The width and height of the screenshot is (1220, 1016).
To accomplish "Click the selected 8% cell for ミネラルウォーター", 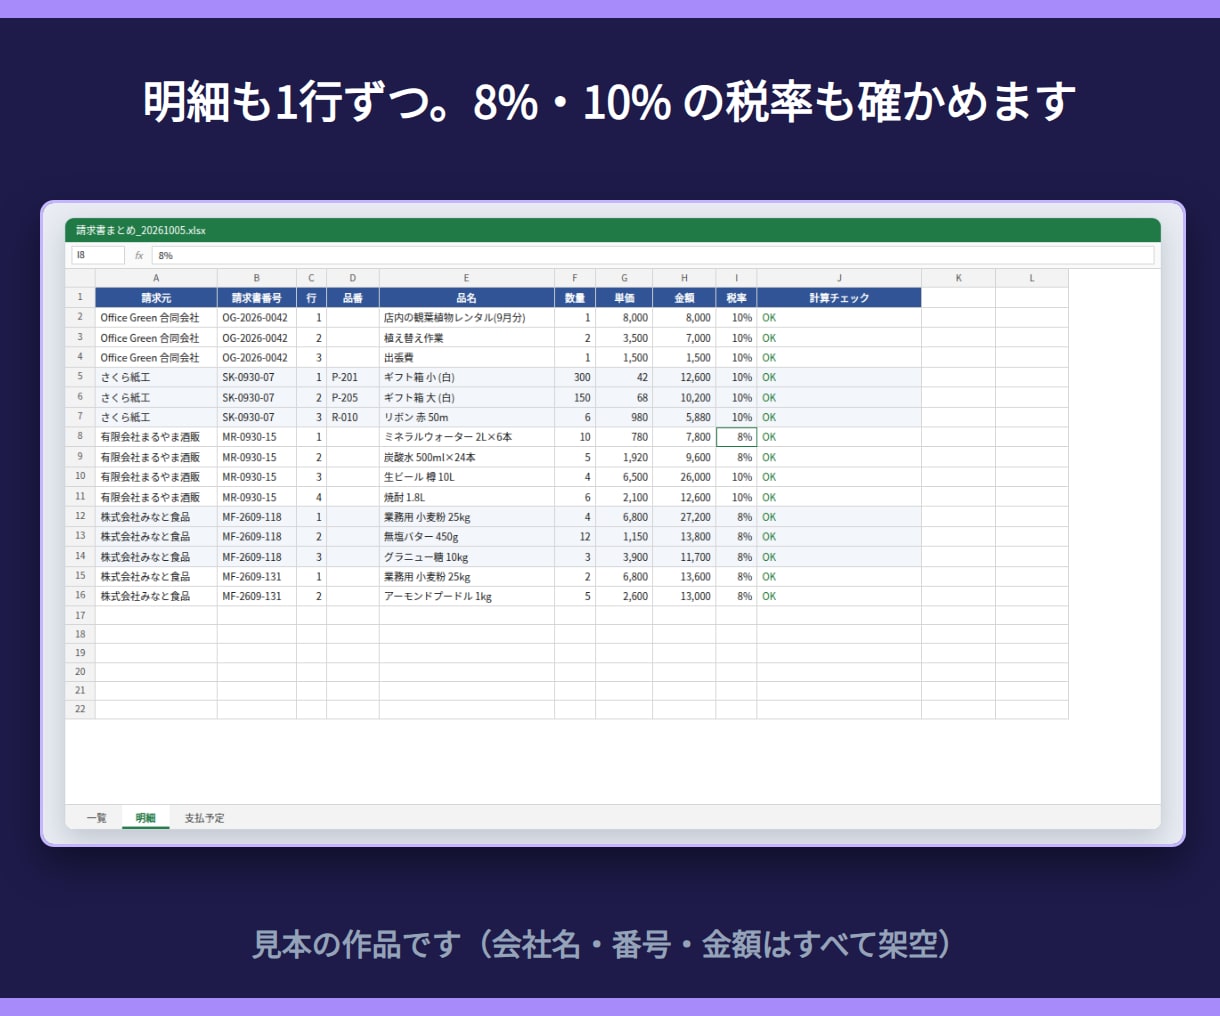I will pos(736,437).
